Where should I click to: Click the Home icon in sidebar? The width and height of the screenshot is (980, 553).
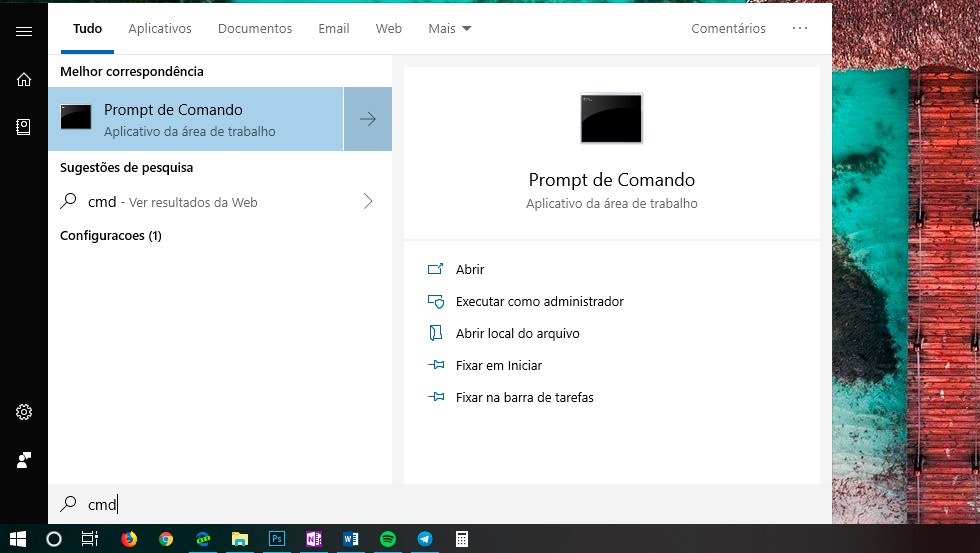[x=24, y=79]
